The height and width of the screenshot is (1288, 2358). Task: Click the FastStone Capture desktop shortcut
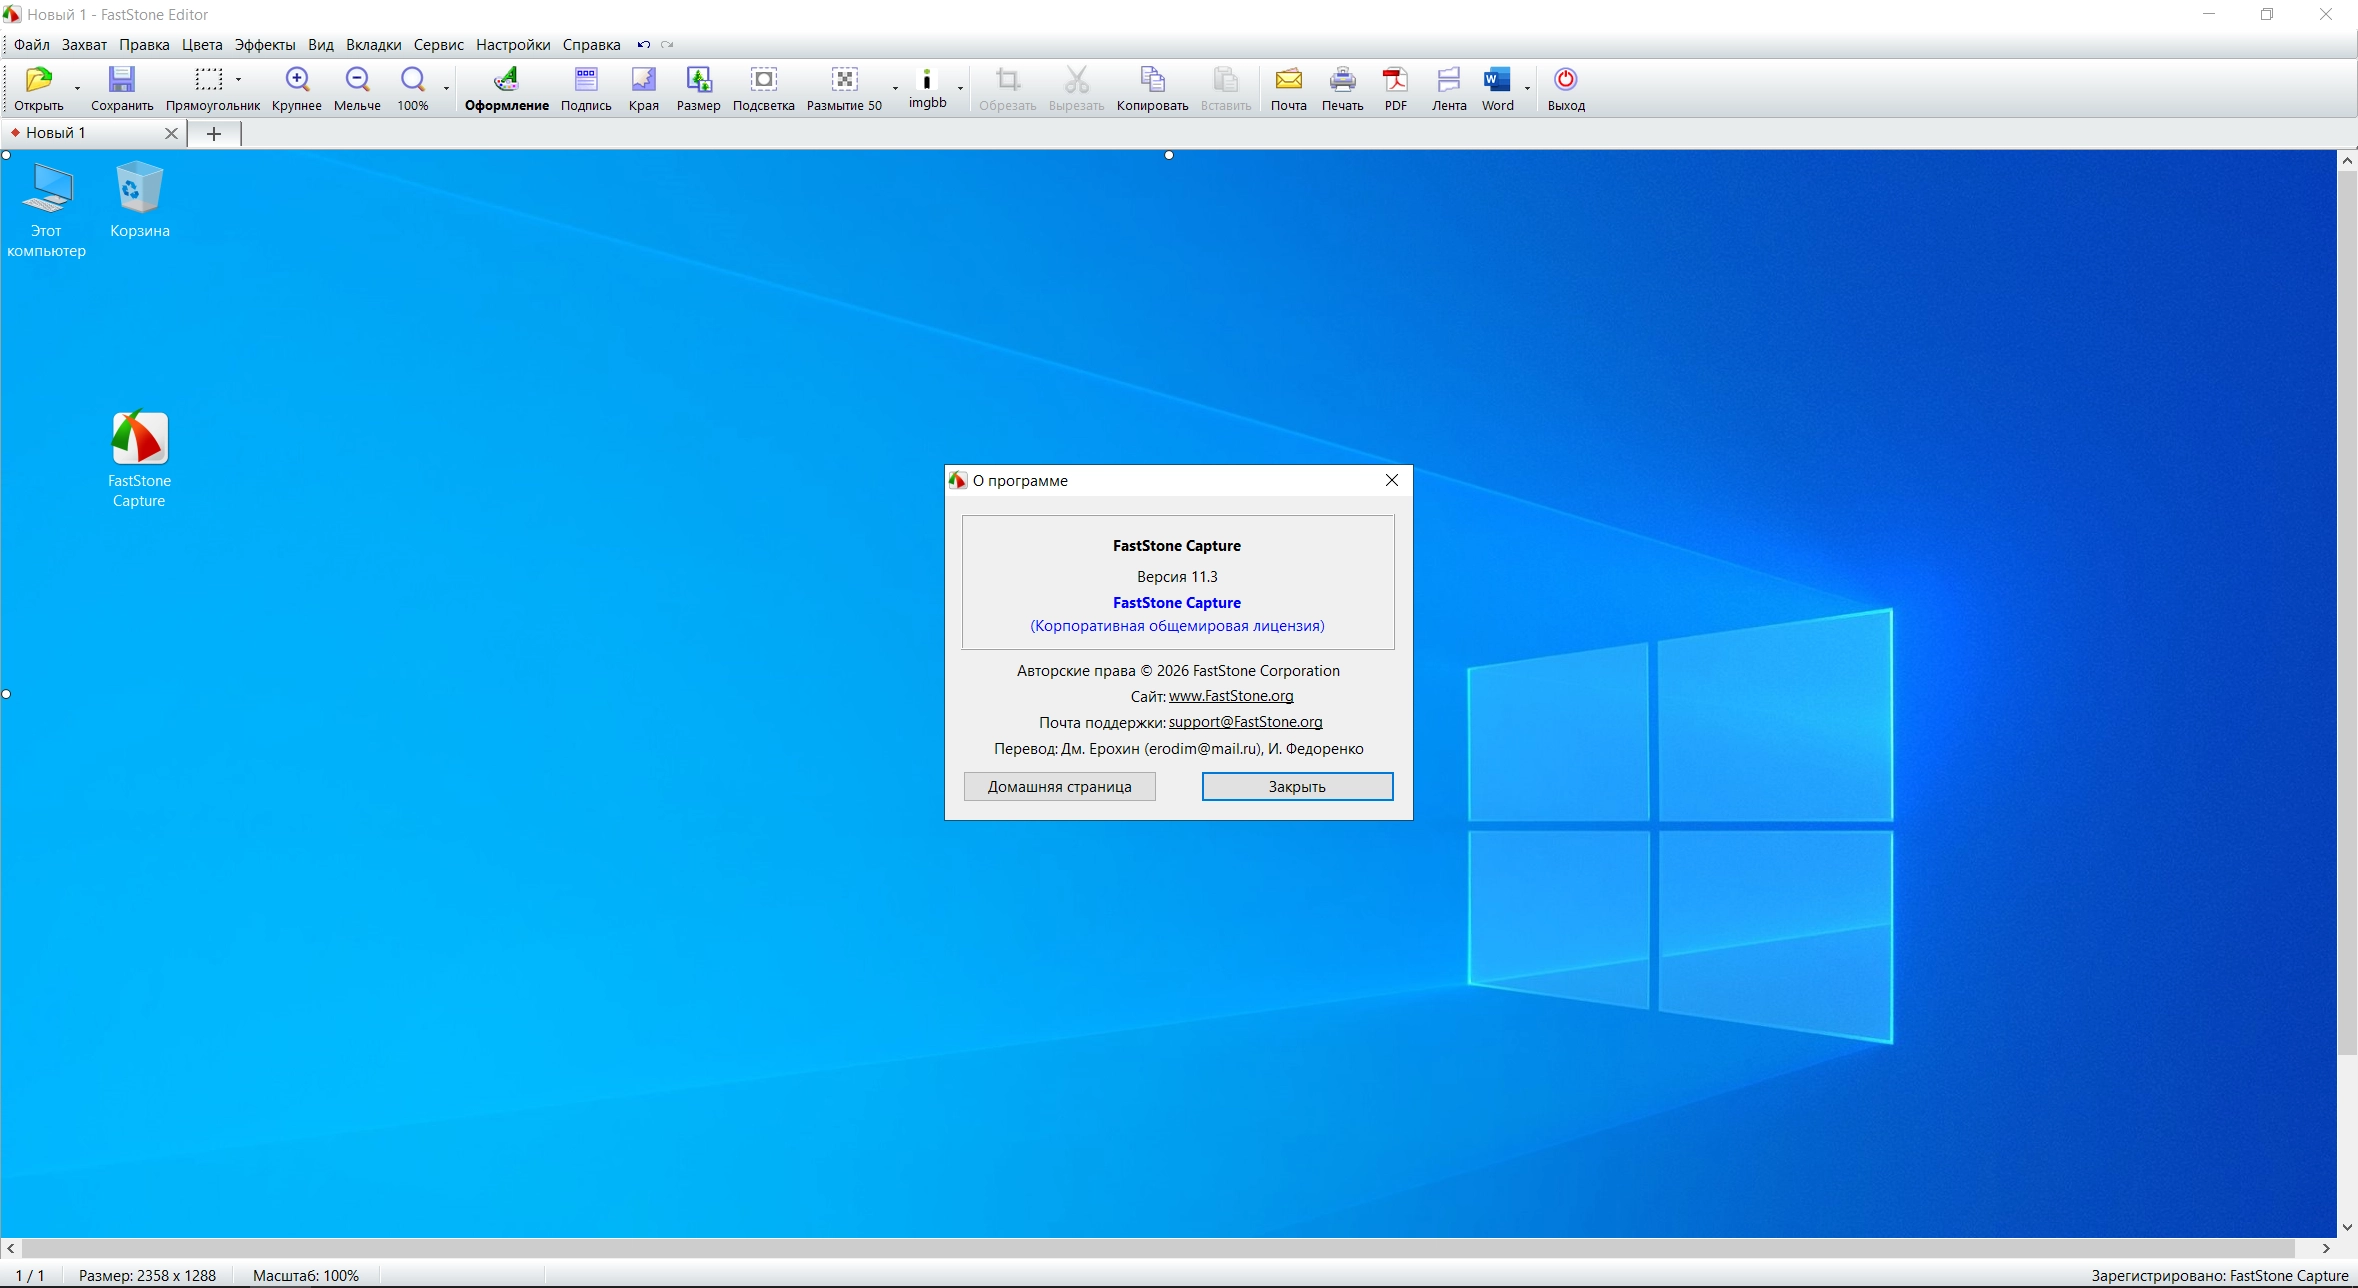coord(139,459)
